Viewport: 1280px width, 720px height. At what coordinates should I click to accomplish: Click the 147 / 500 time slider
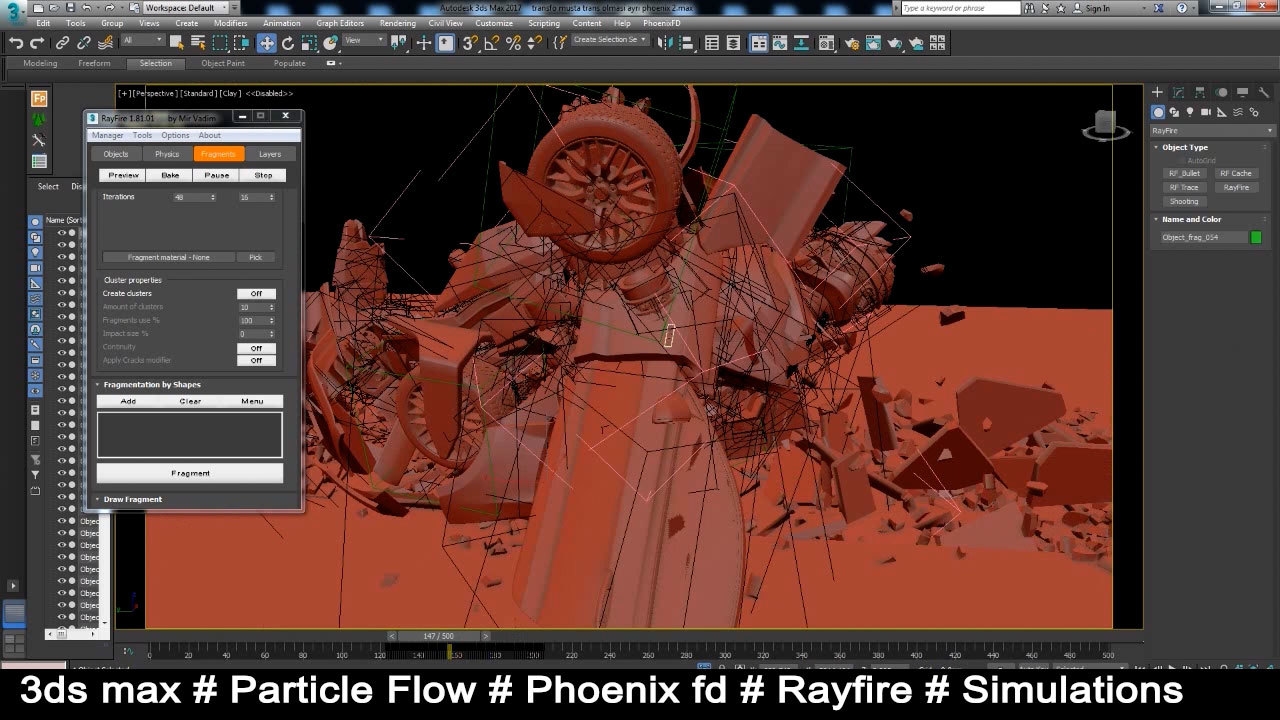[438, 636]
